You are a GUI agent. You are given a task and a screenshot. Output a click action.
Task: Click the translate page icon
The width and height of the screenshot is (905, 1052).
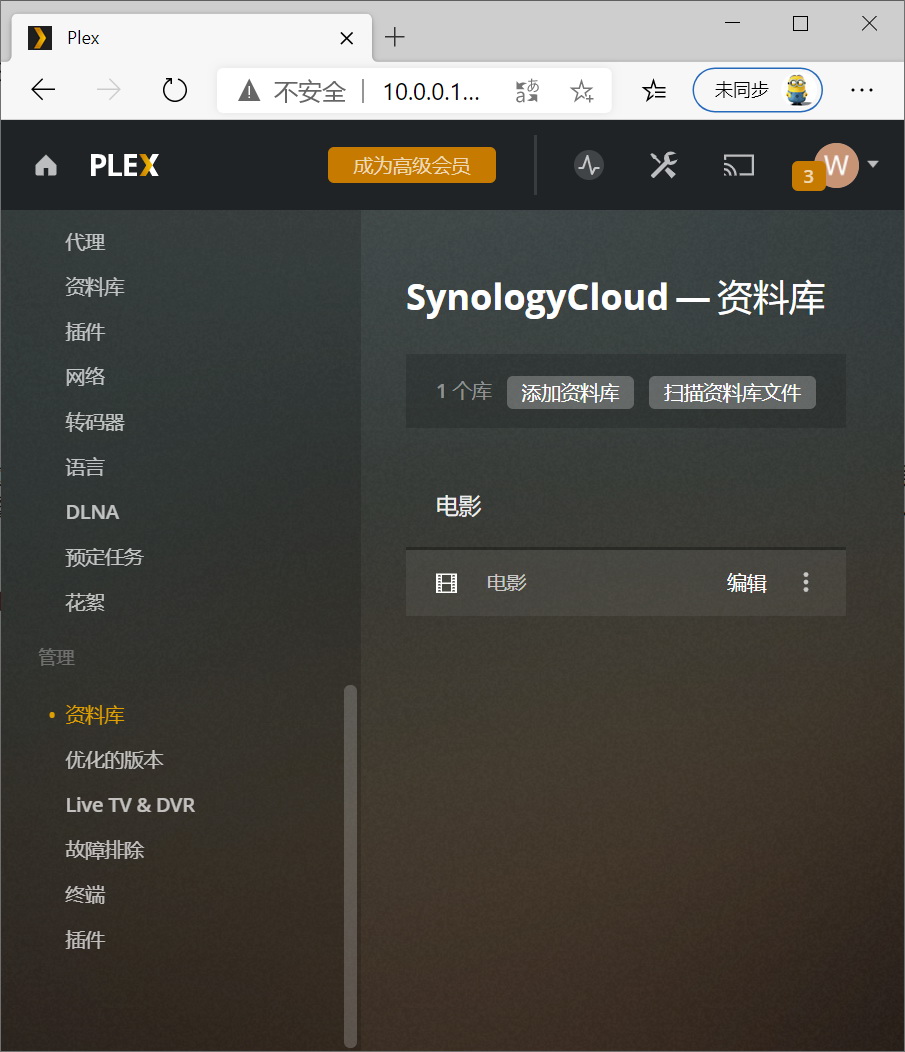click(x=527, y=91)
